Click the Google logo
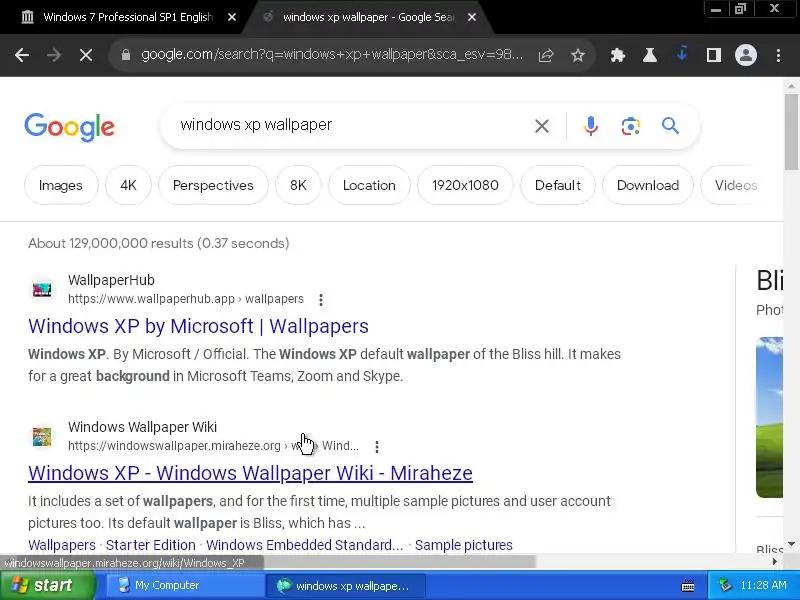Image resolution: width=800 pixels, height=600 pixels. [69, 127]
